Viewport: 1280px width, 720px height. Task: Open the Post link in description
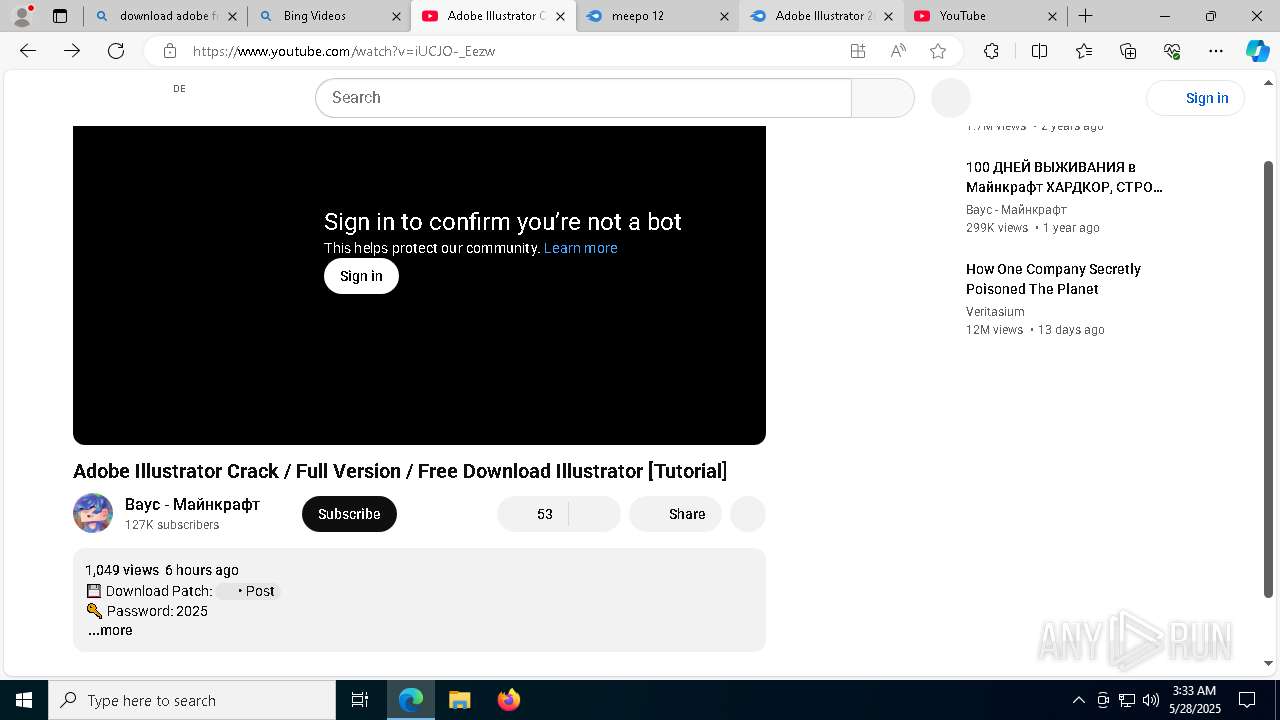[x=249, y=591]
